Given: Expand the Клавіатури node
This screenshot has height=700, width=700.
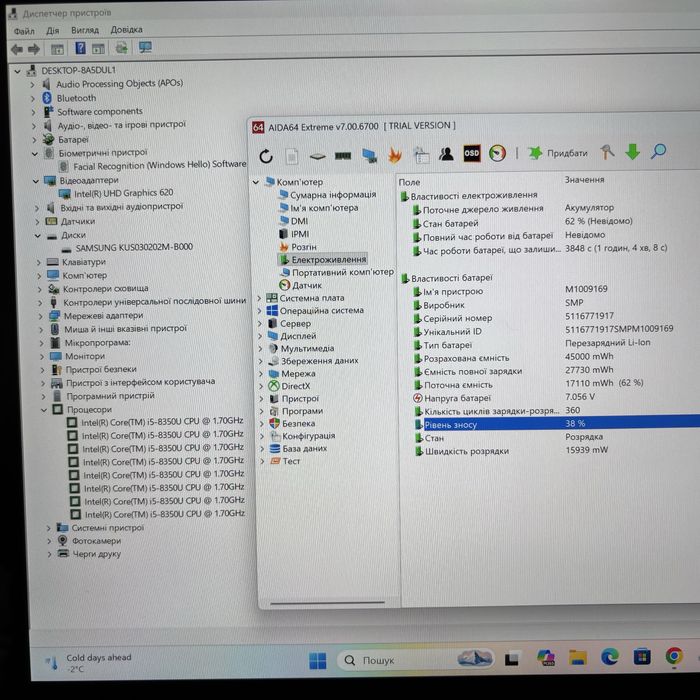Looking at the screenshot, I should point(38,262).
